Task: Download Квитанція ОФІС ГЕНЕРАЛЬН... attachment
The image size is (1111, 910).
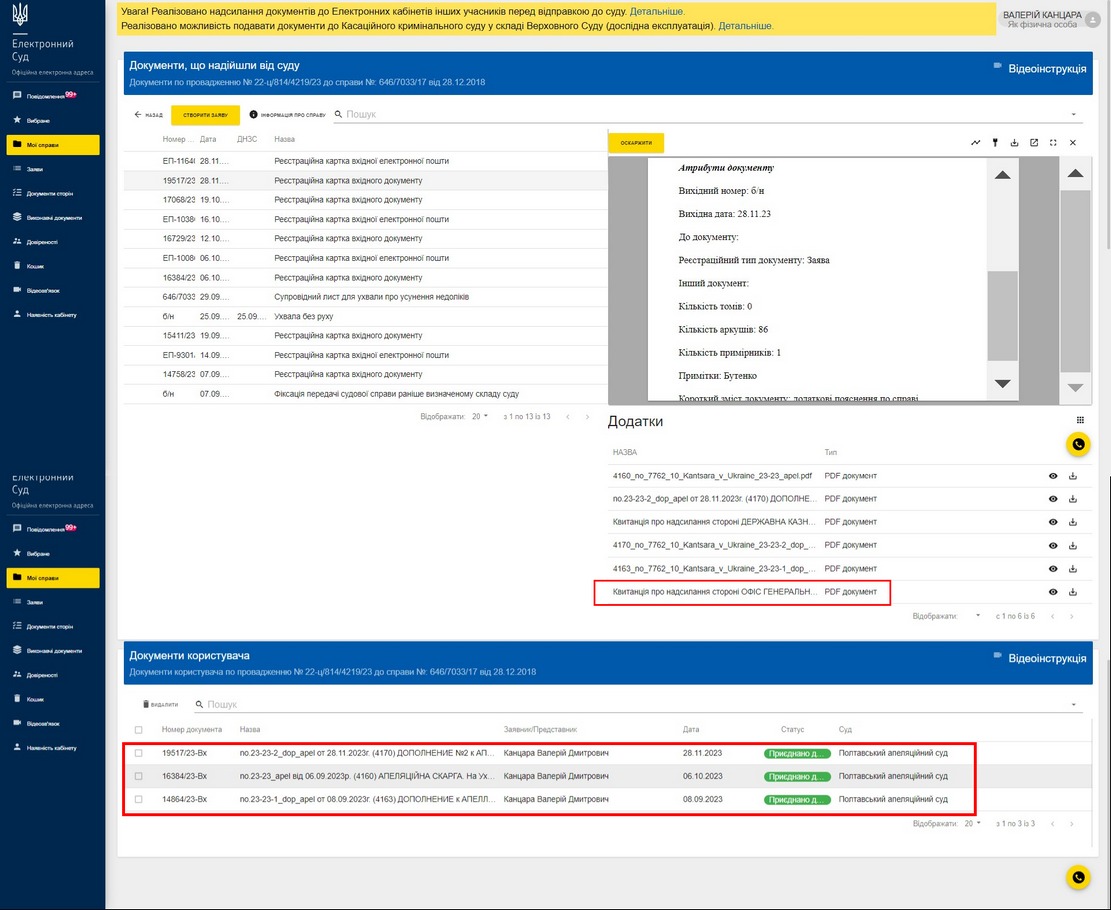Action: (1073, 592)
